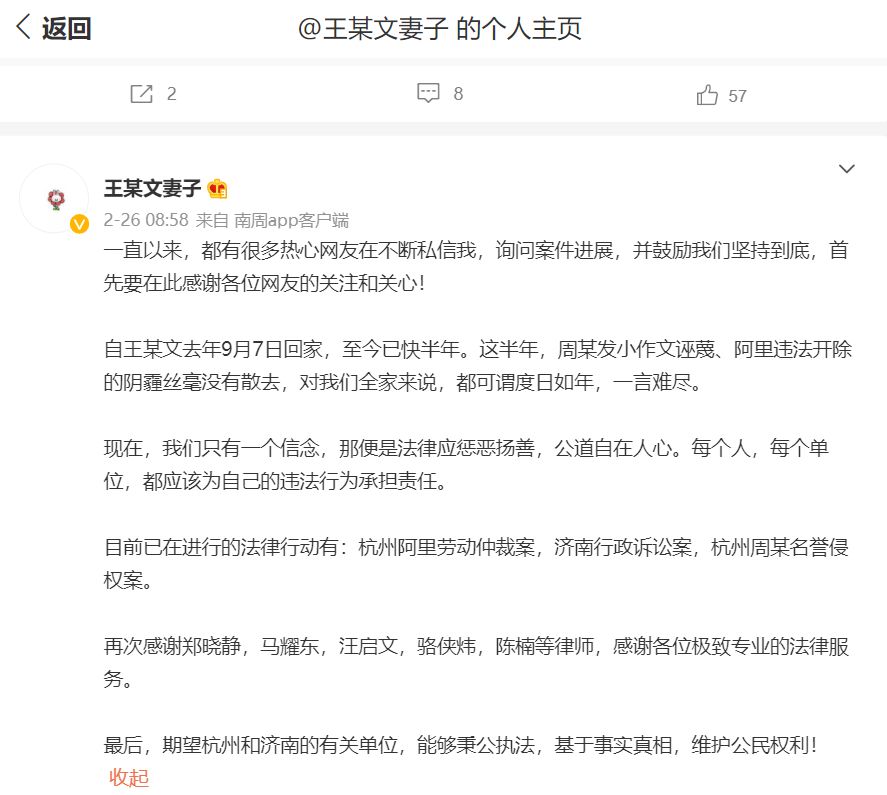This screenshot has width=887, height=795.
Task: Click the repost count 2
Action: click(171, 94)
